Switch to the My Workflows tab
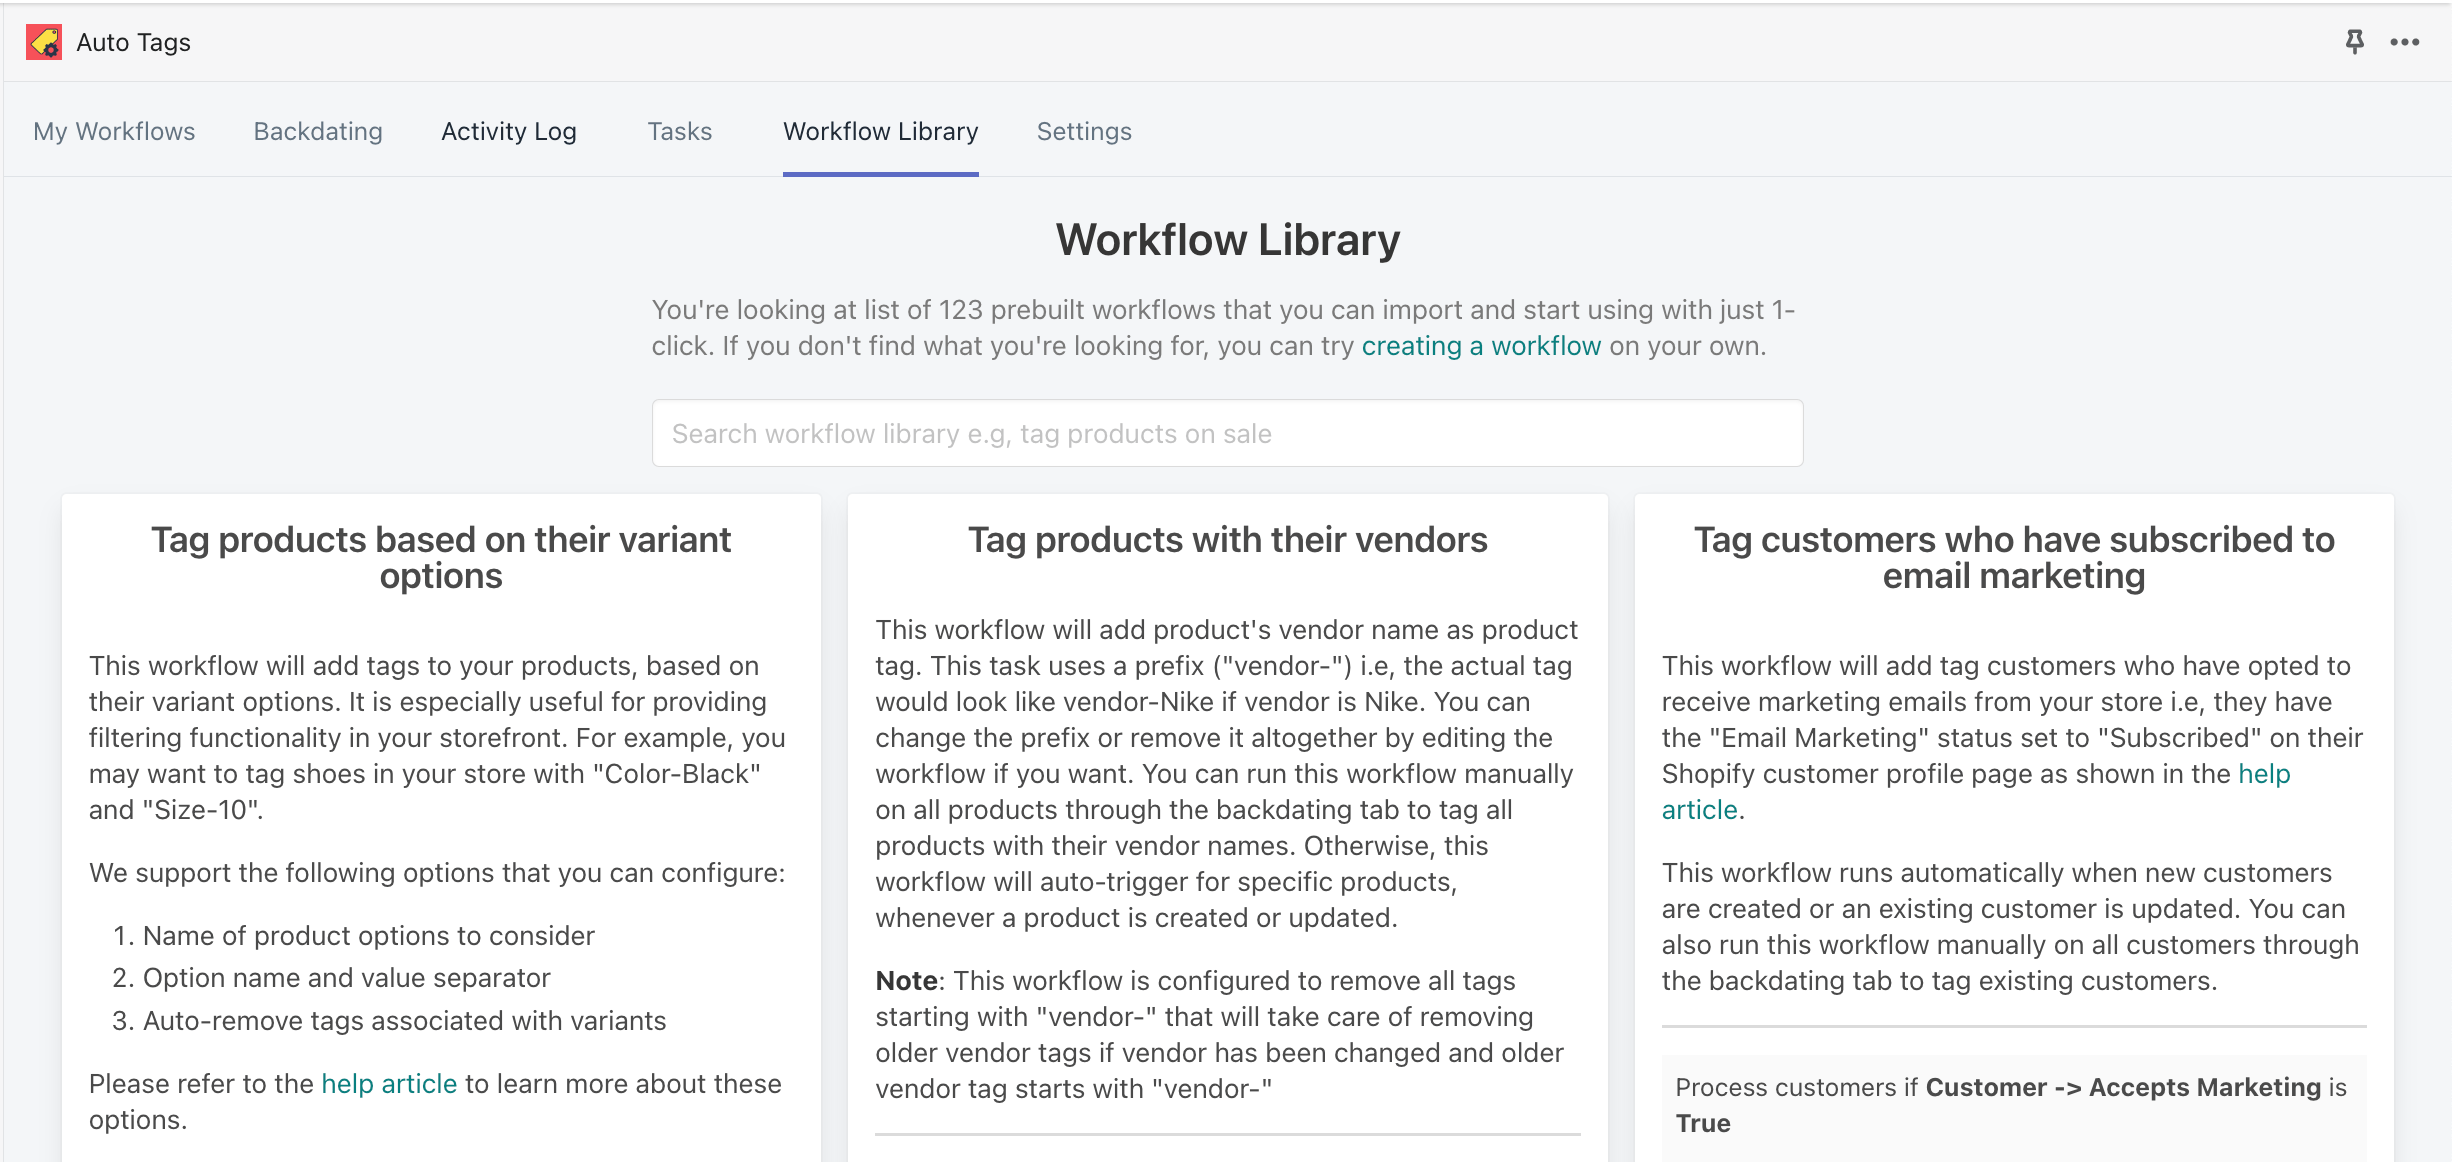This screenshot has height=1162, width=2452. click(x=113, y=131)
